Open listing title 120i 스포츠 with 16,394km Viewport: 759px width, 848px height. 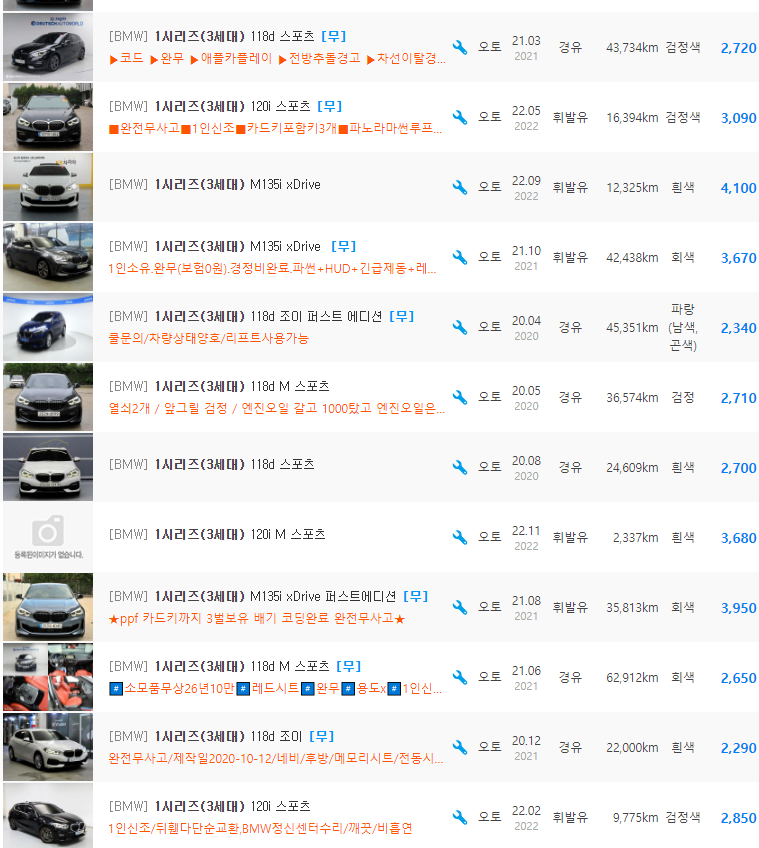209,106
